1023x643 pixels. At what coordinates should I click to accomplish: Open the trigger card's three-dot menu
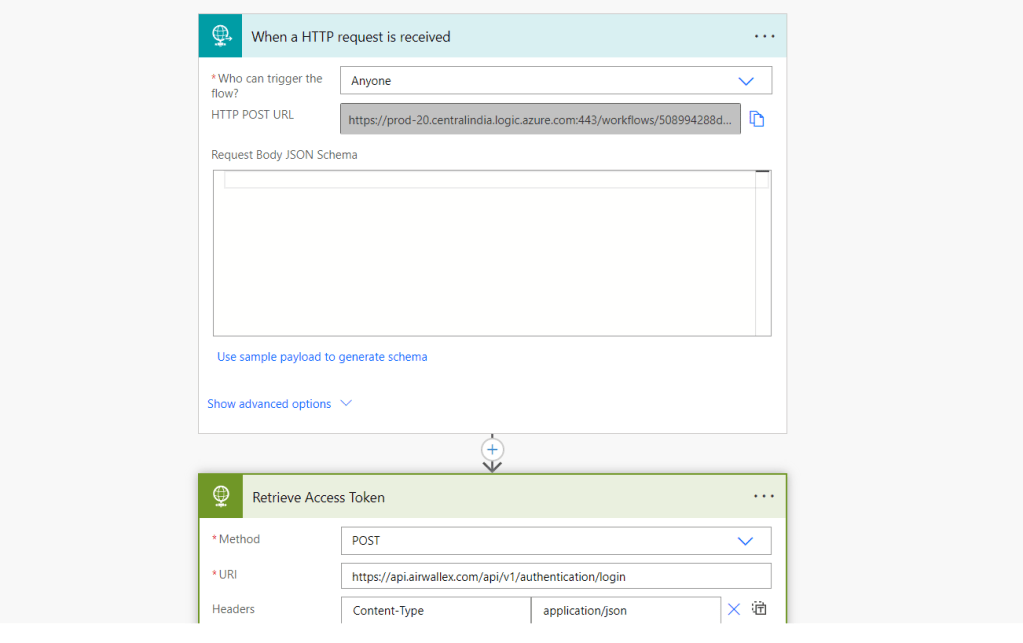(764, 36)
